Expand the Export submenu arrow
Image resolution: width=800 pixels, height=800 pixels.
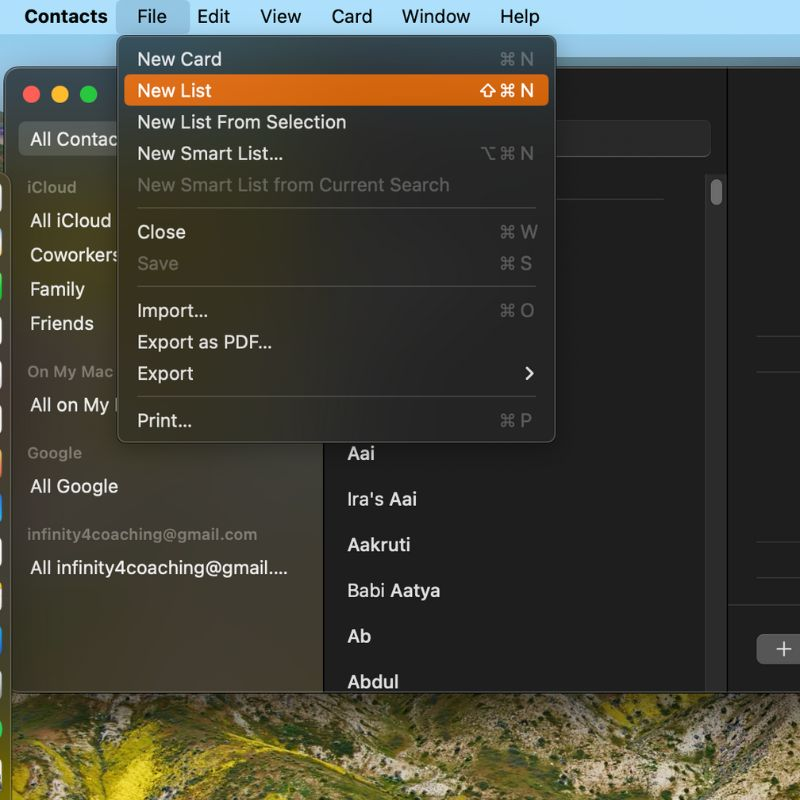click(529, 373)
